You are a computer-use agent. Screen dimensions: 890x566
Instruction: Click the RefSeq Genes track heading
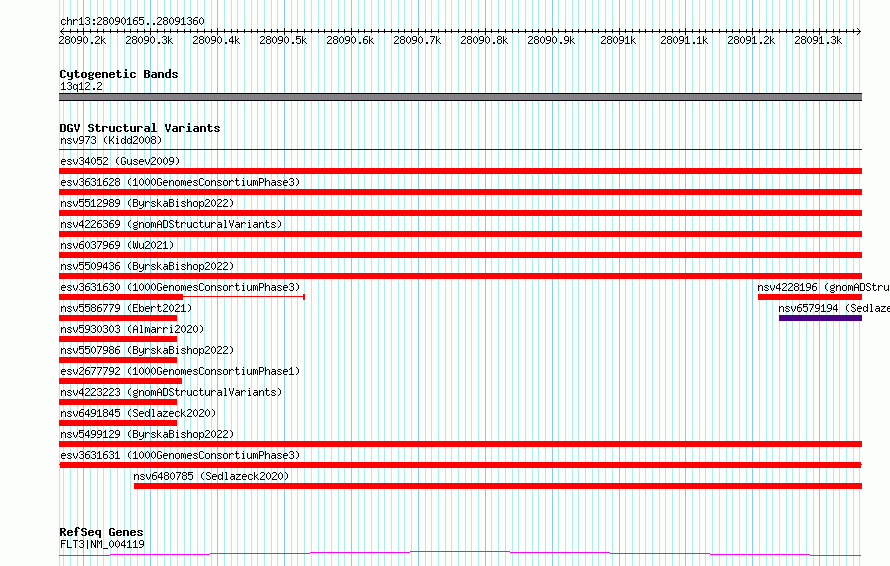point(101,532)
